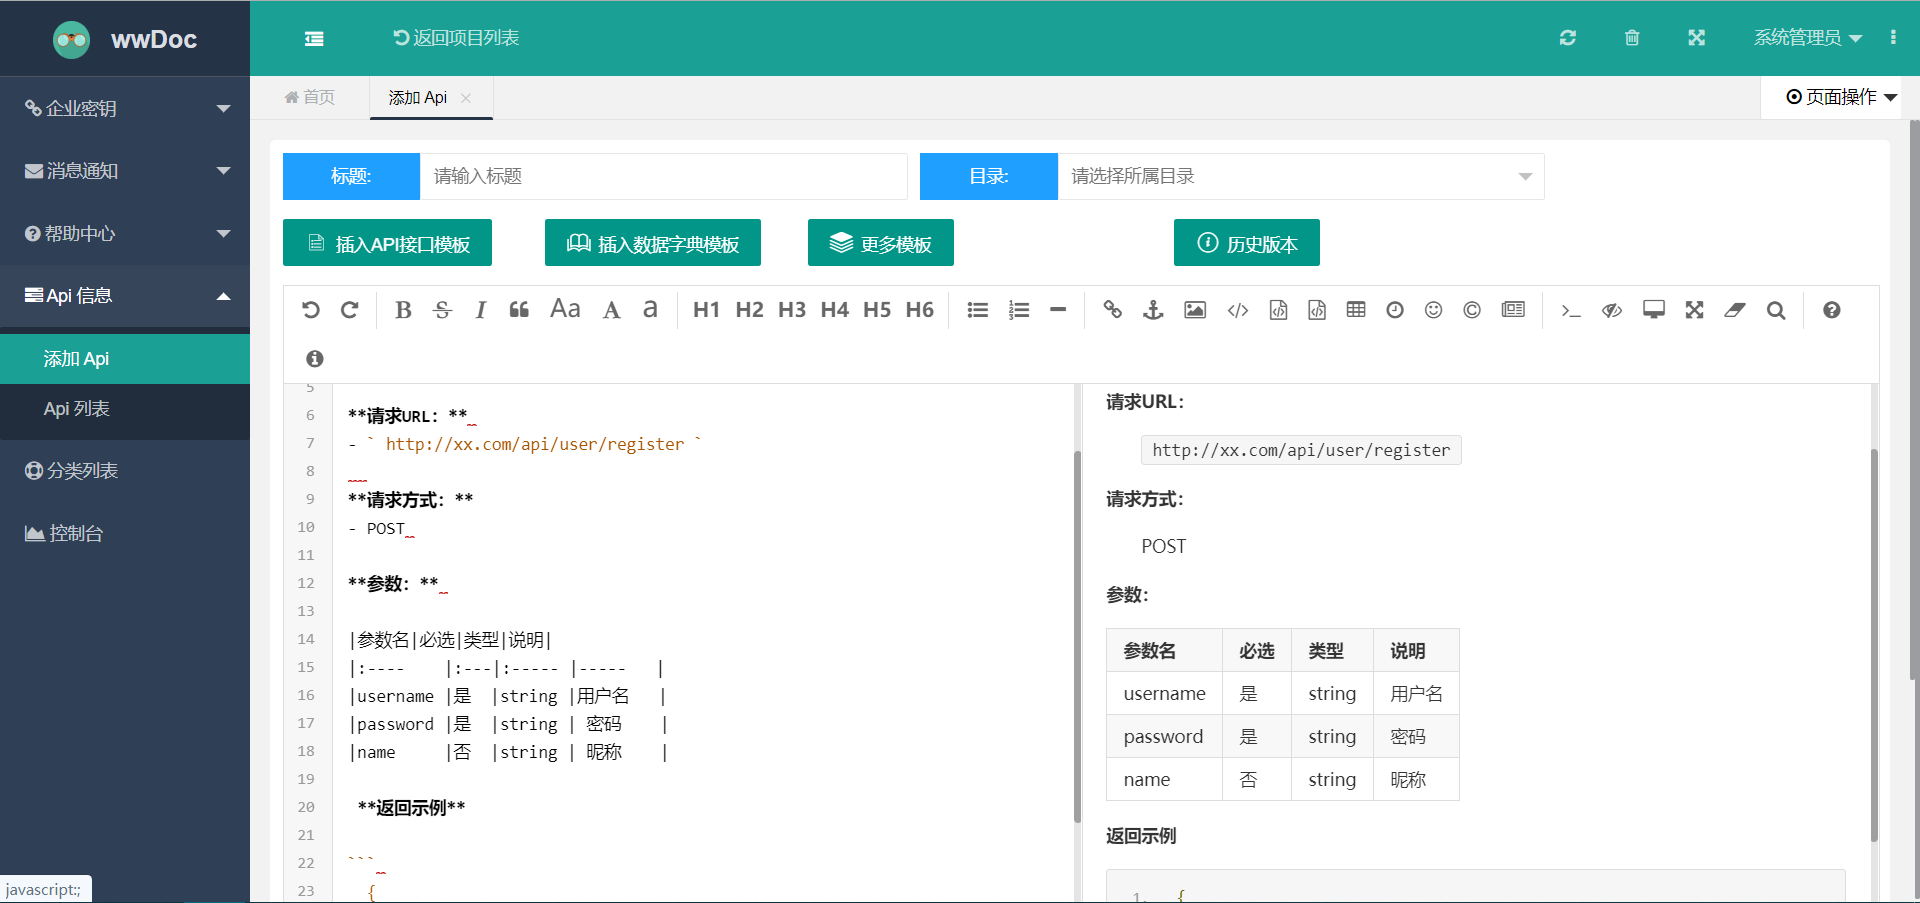
Task: Open editor help via question mark icon
Action: click(x=1831, y=310)
